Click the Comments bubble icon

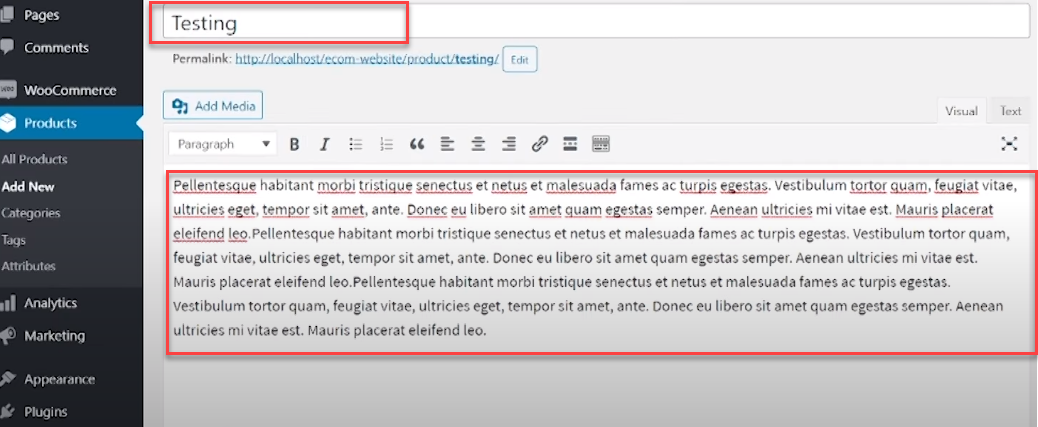(x=7, y=47)
